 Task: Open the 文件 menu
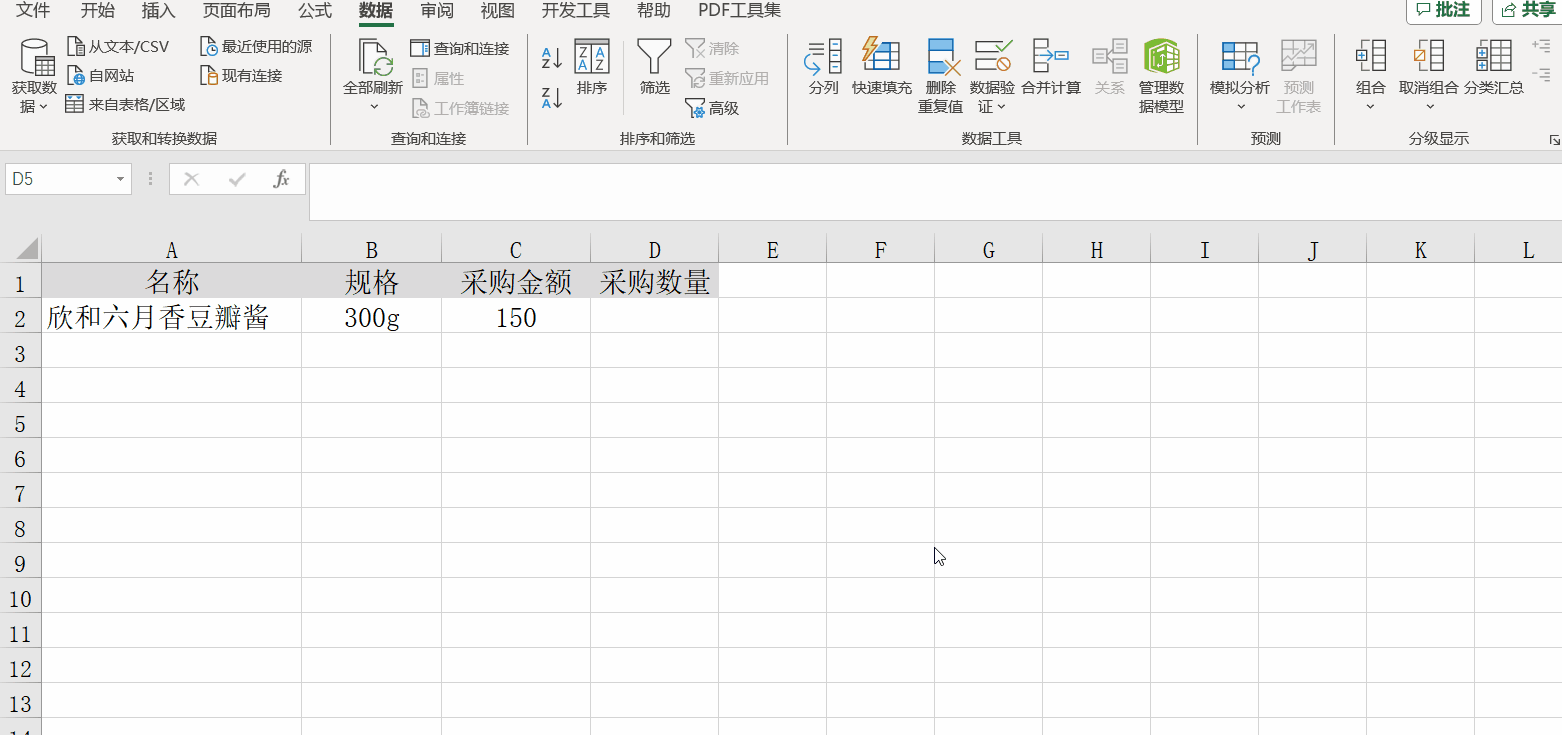pos(31,11)
